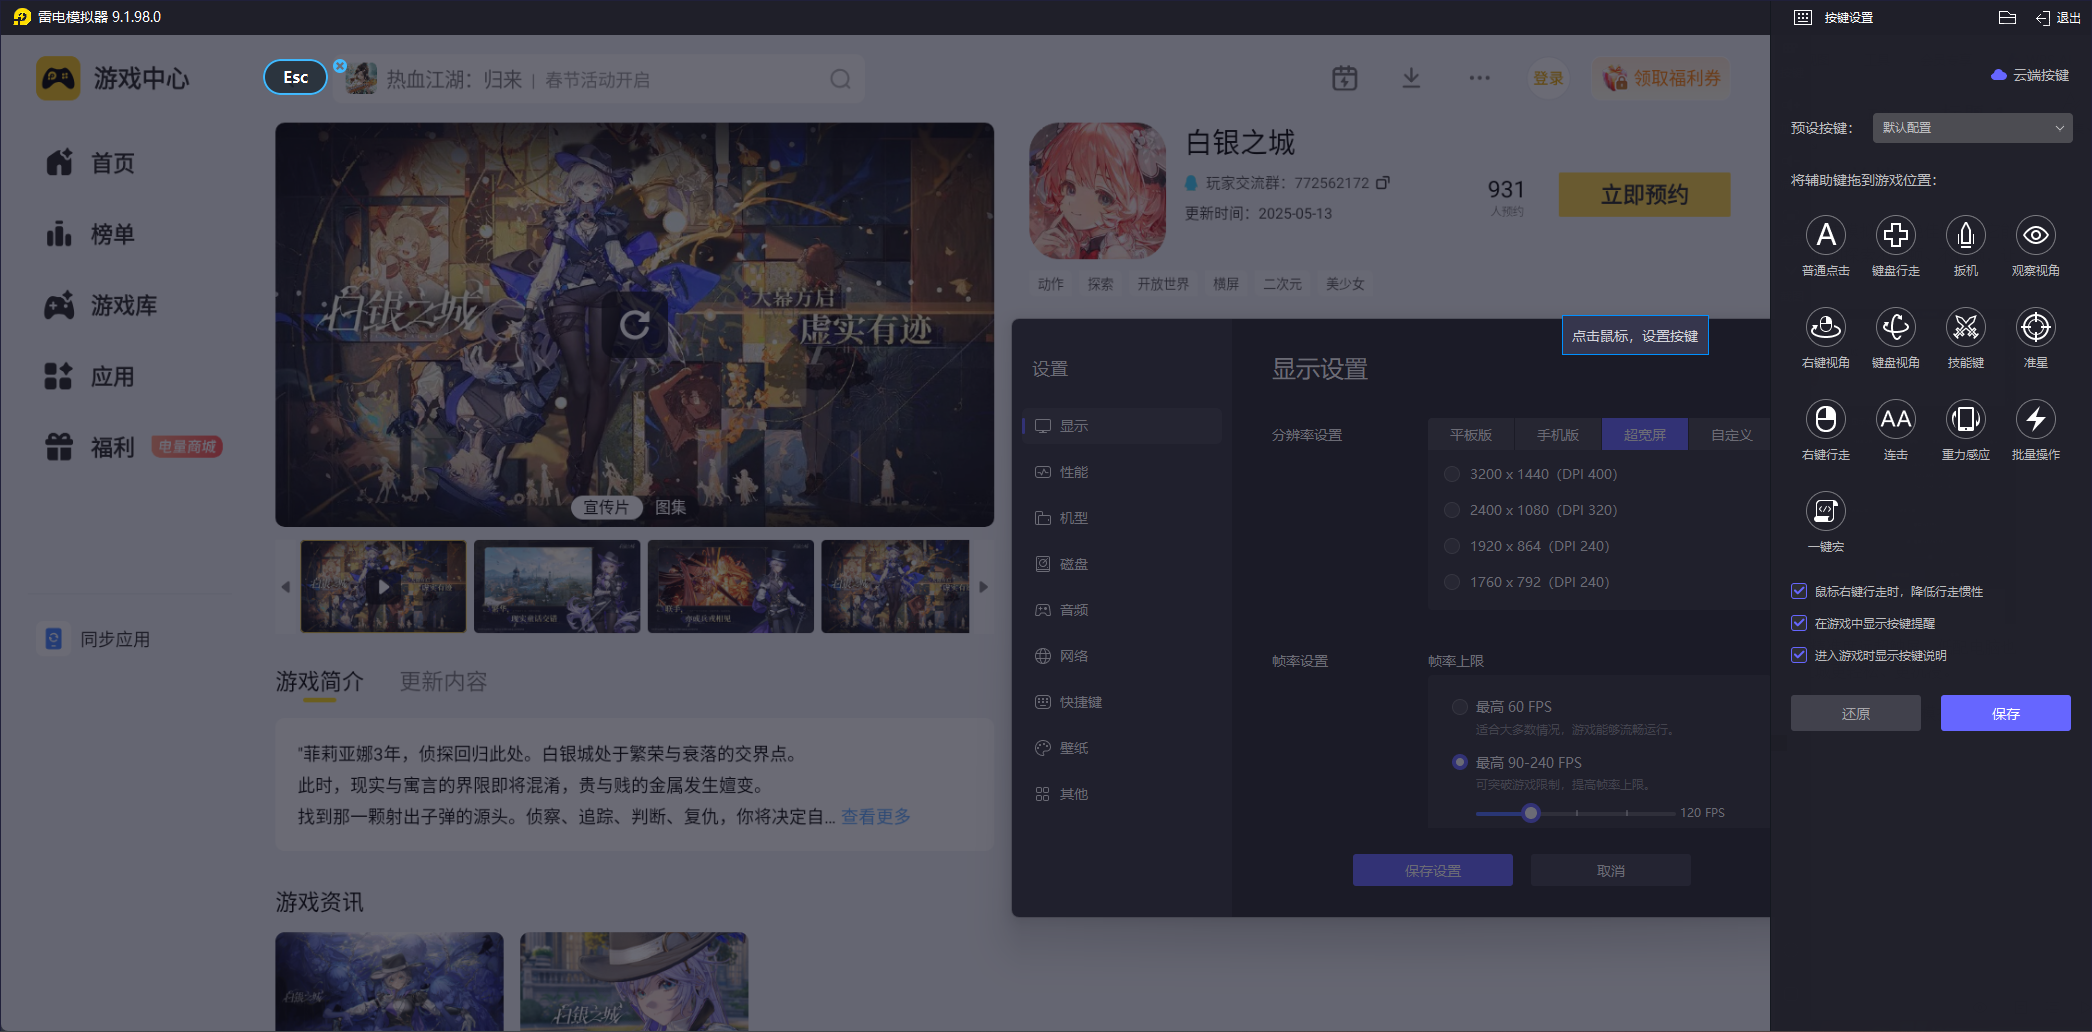Select the 右键行走 mouse walk icon
Screen dimensions: 2092x1032
pos(1825,419)
